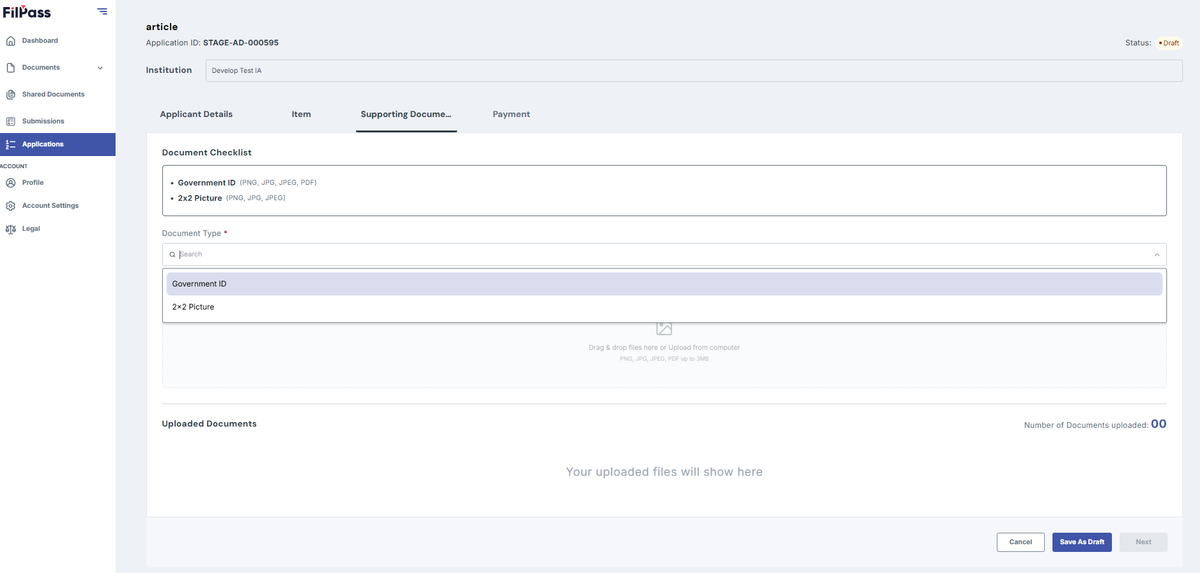Click 'Your uploaded files will show here' text

point(664,472)
